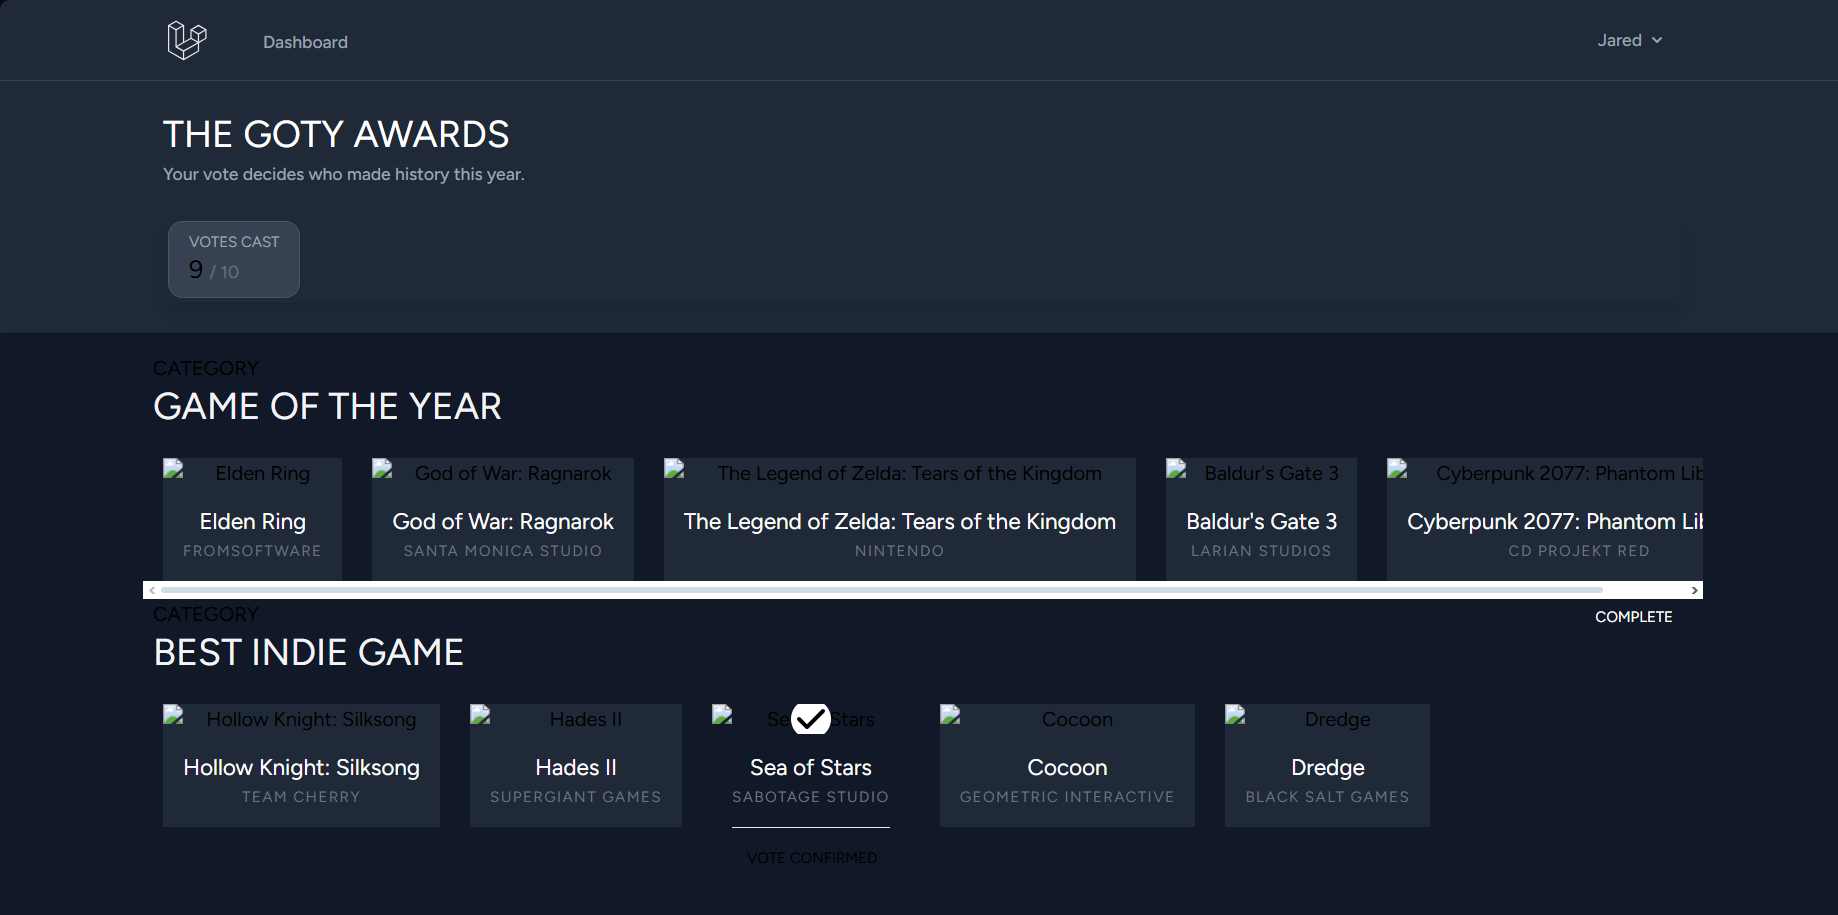Select the God of War: Ragnarok card
1838x915 pixels.
(x=503, y=519)
